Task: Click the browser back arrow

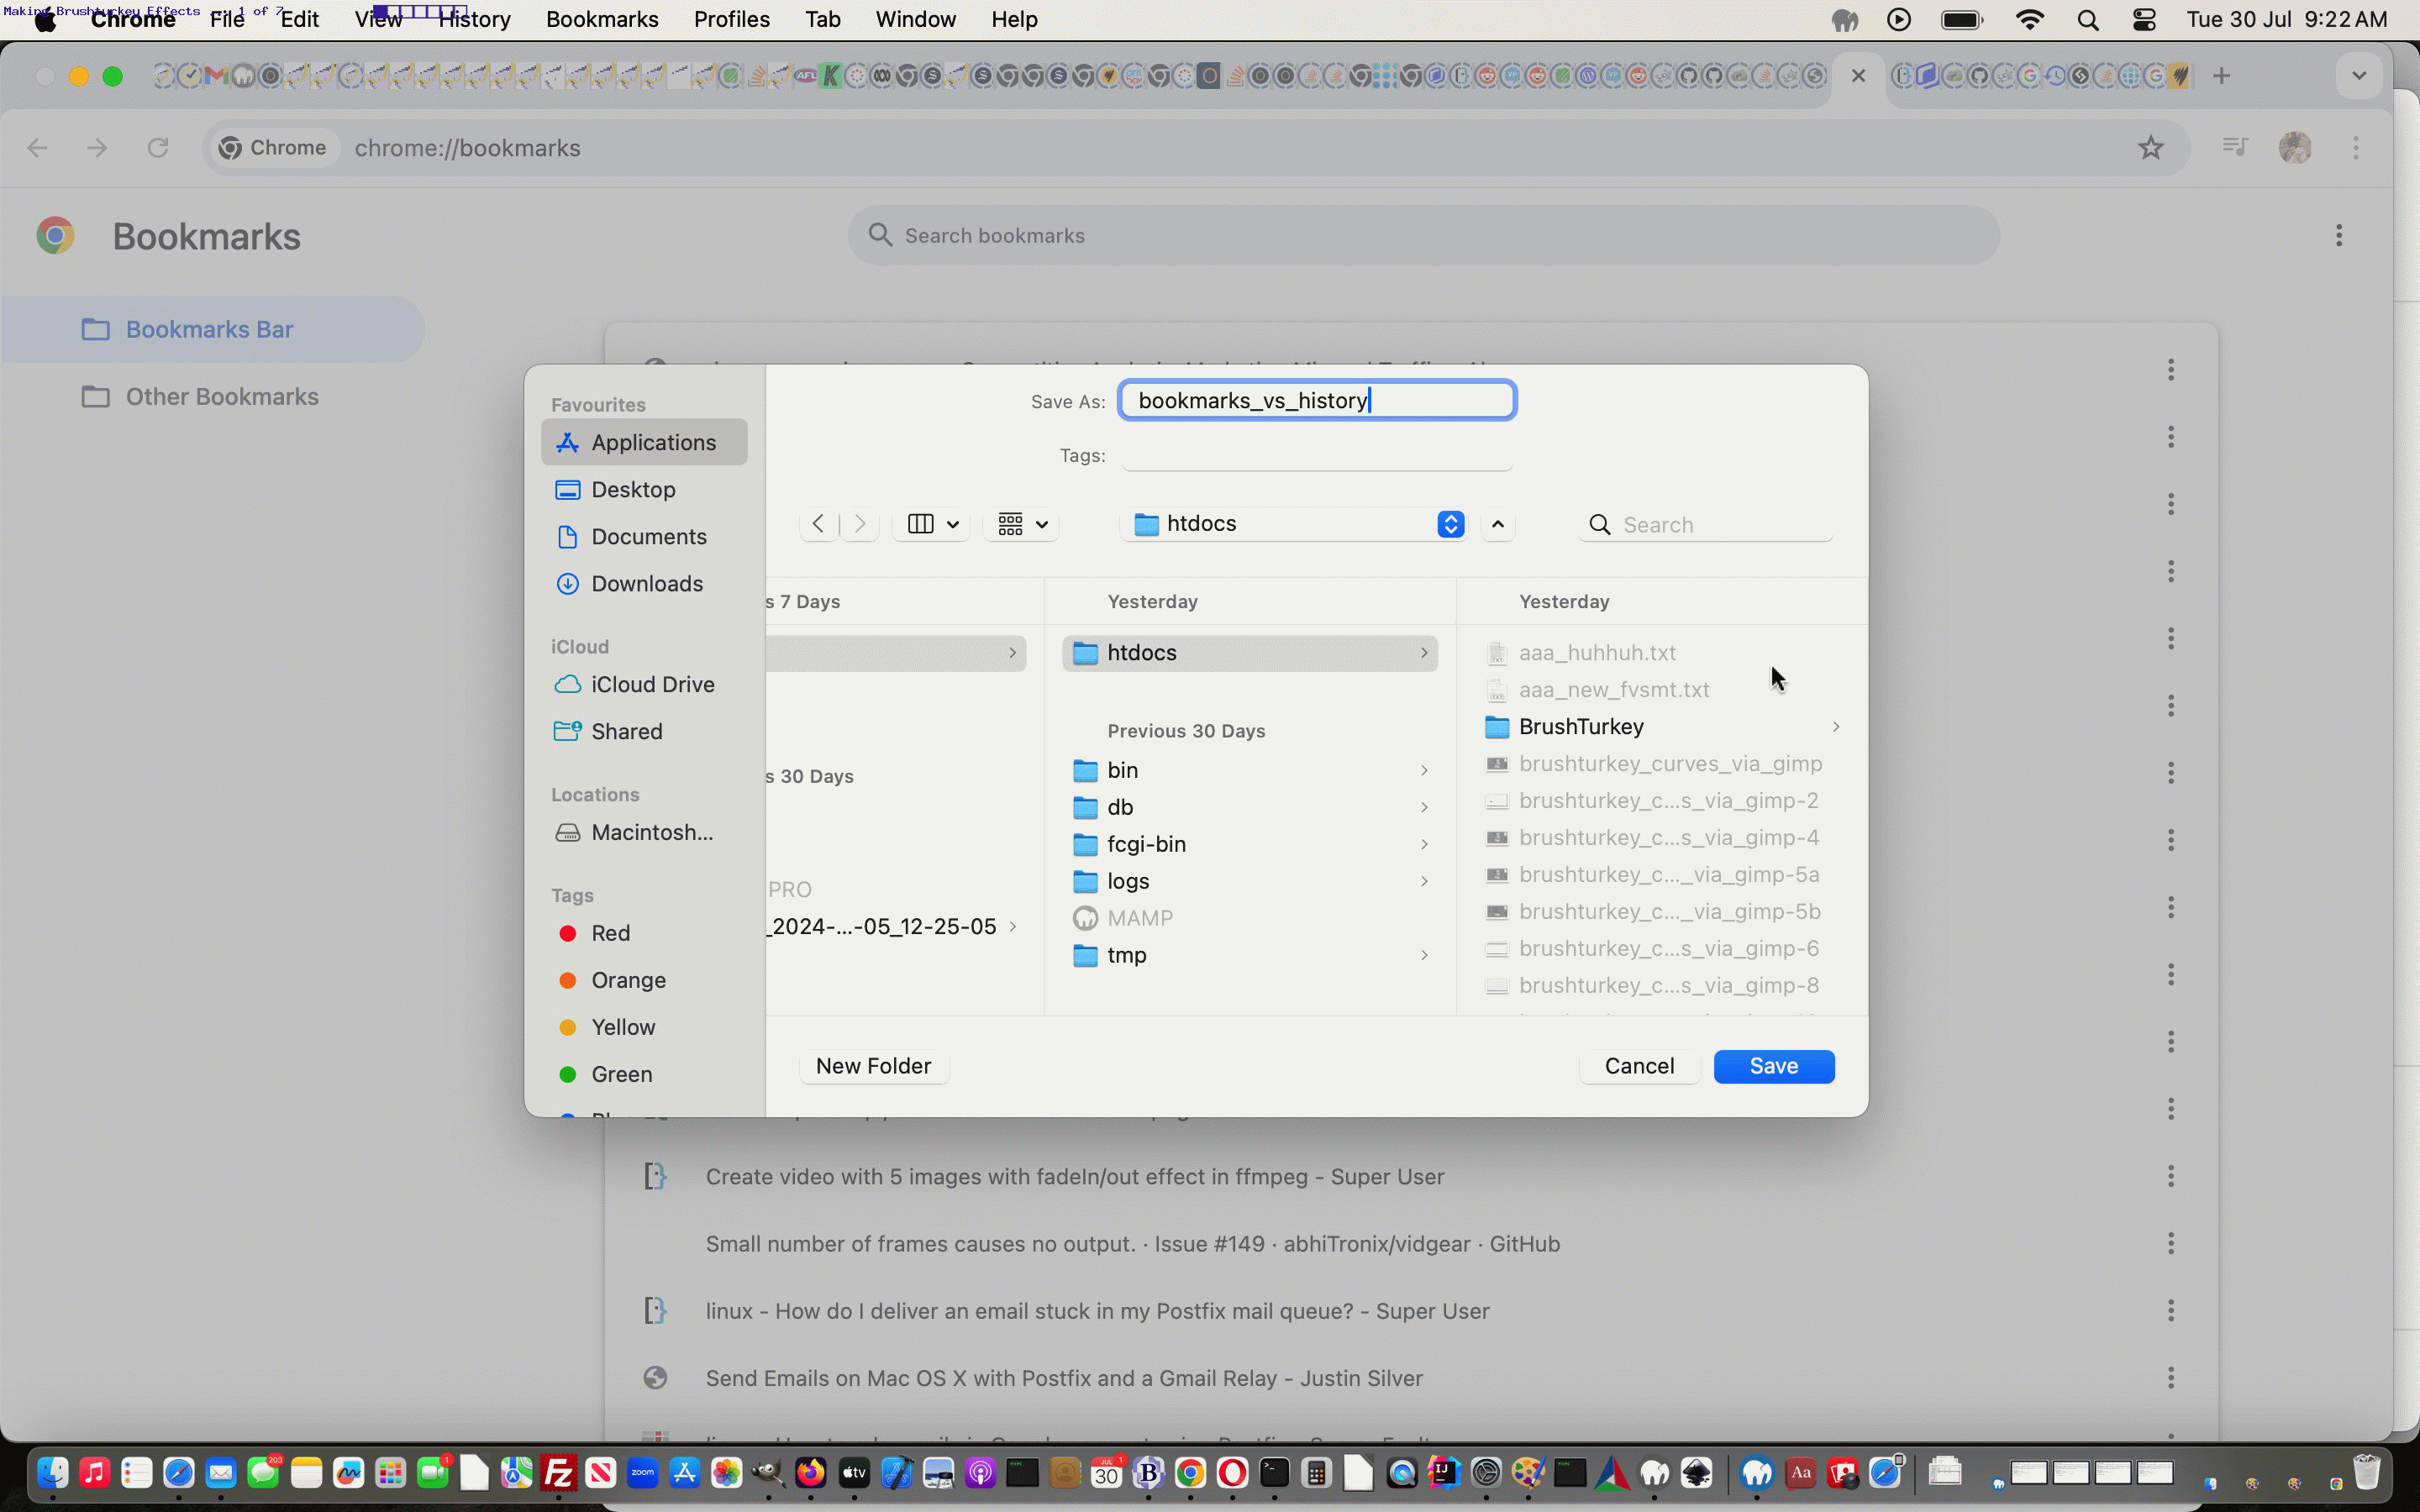Action: 37,148
